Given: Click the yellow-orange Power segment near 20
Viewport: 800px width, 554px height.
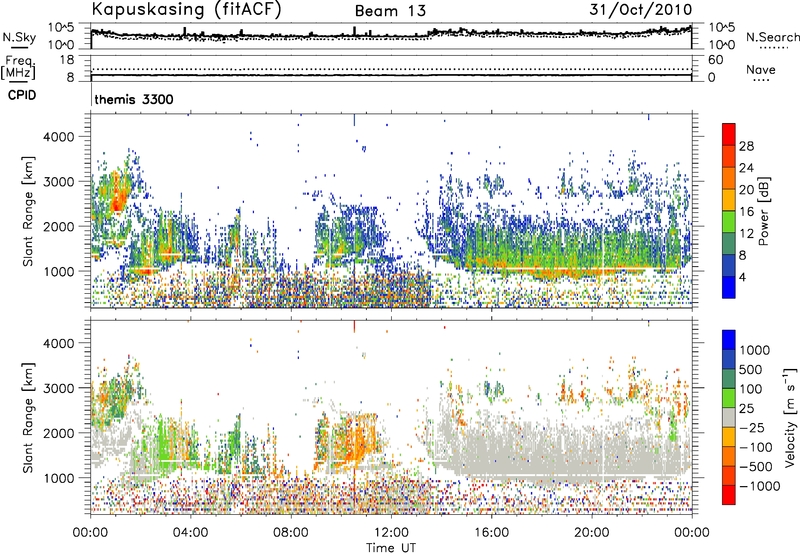Looking at the screenshot, I should coord(729,200).
